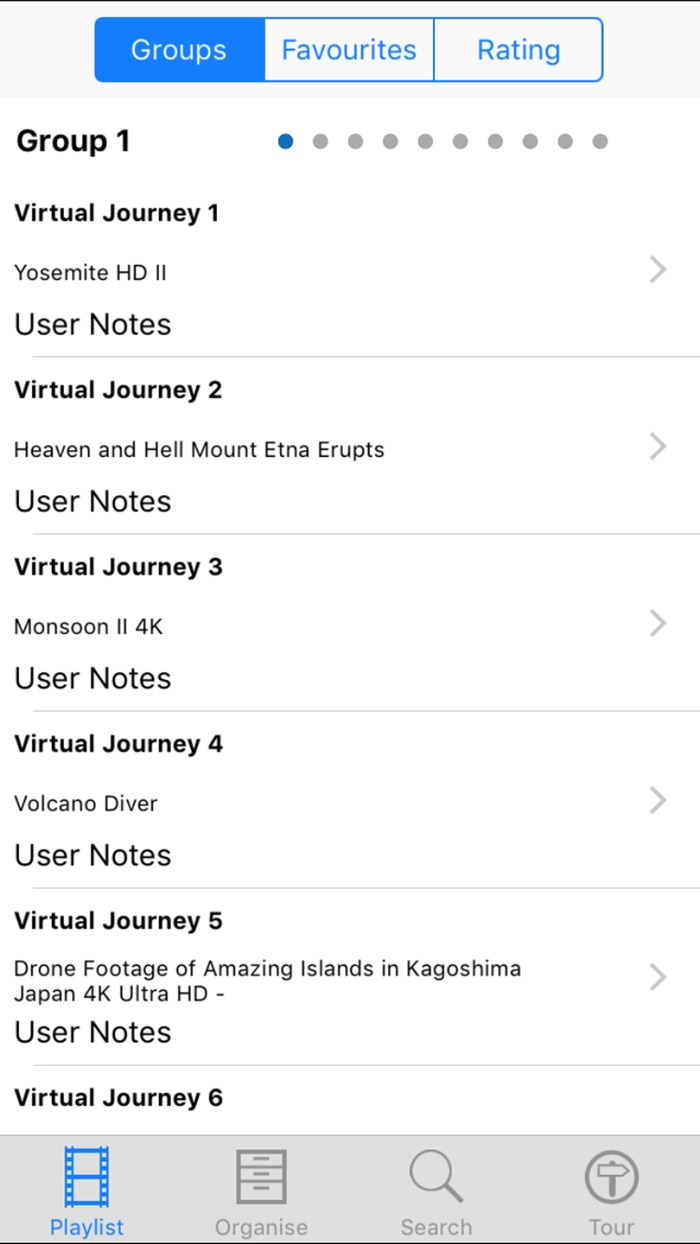Viewport: 700px width, 1244px height.
Task: Open the Volcano Diver disclosure arrow
Action: (x=657, y=800)
